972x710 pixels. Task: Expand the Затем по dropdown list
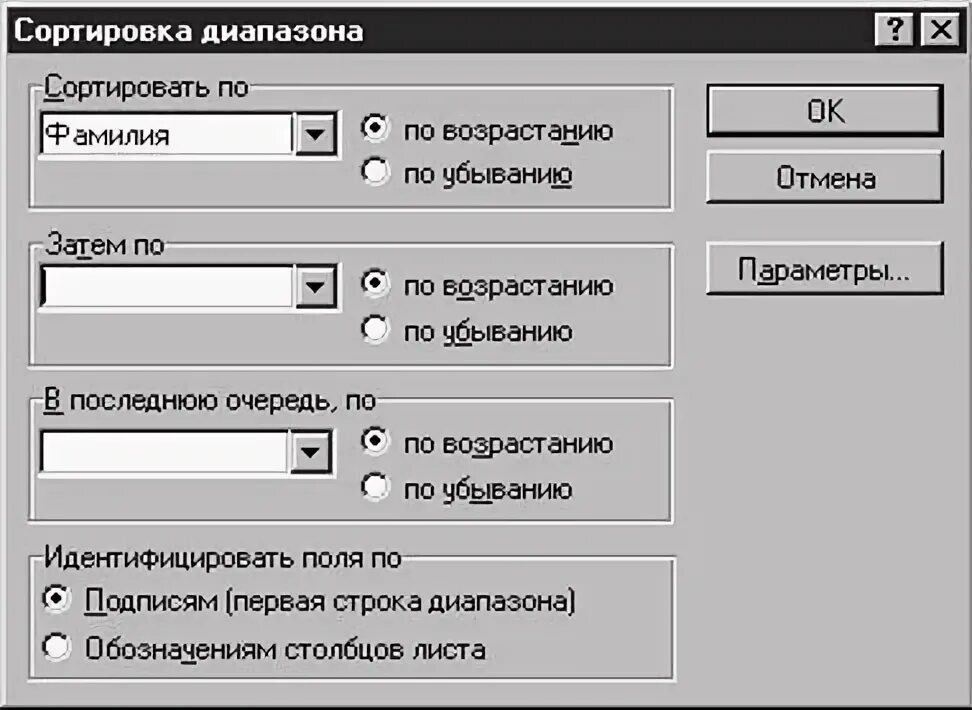[x=316, y=286]
